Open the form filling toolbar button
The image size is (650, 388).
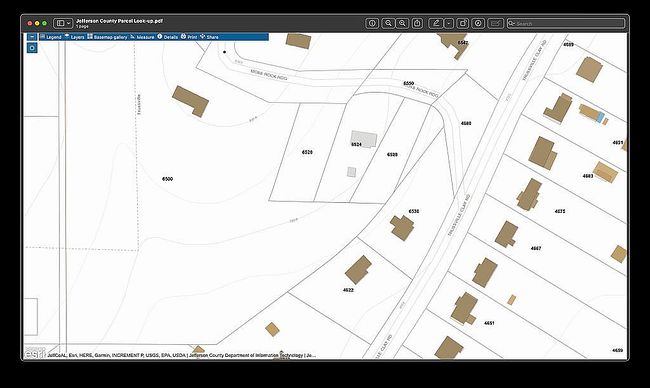pos(495,23)
